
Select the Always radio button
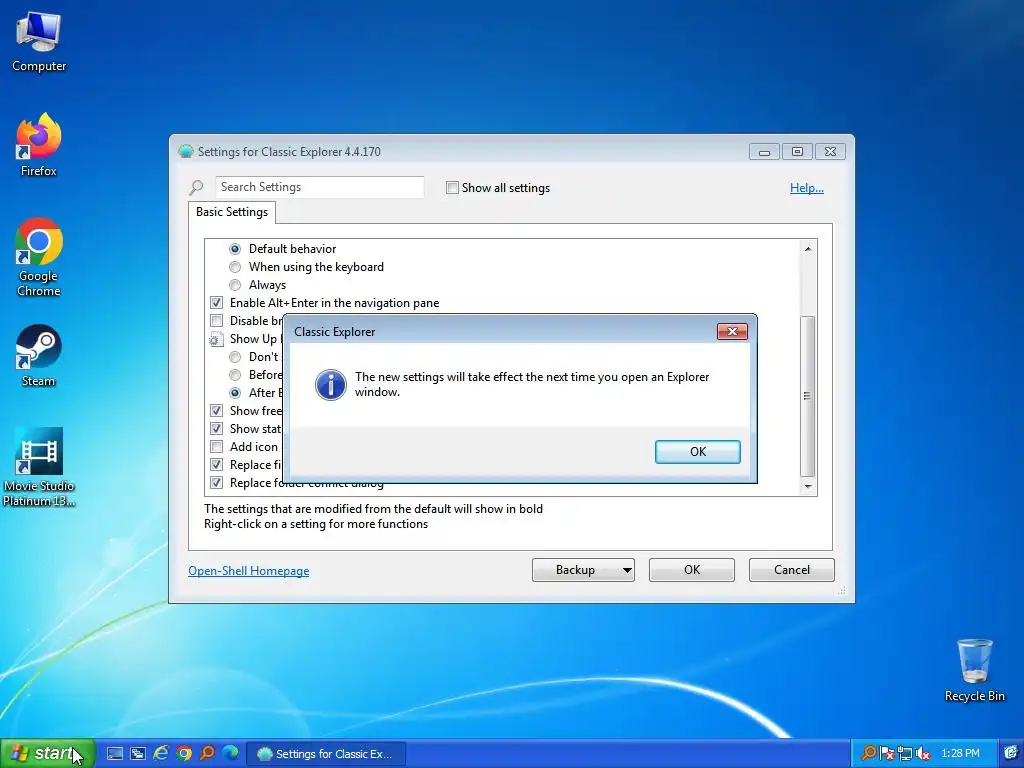235,285
